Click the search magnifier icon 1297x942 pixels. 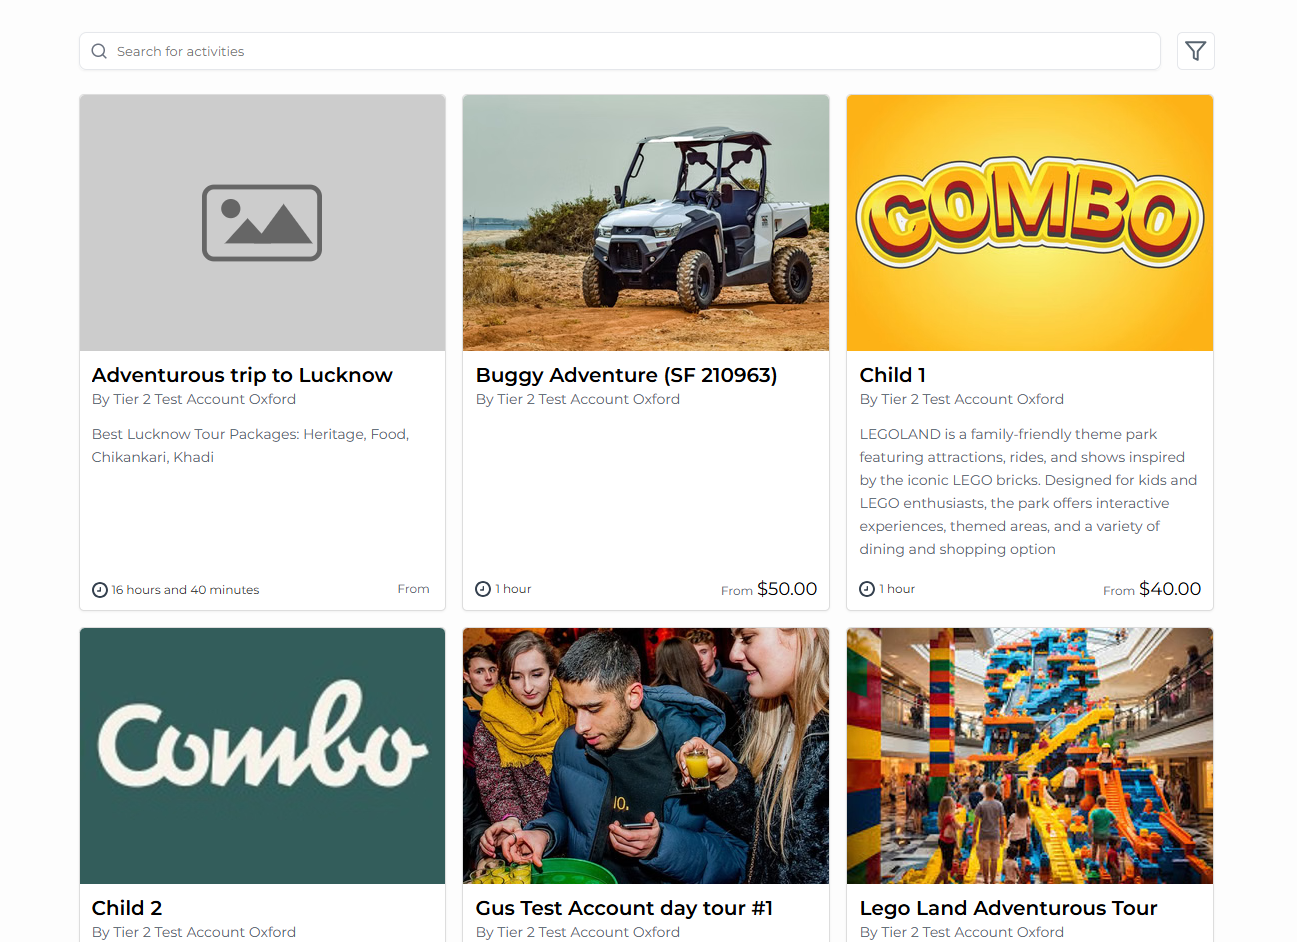point(99,51)
